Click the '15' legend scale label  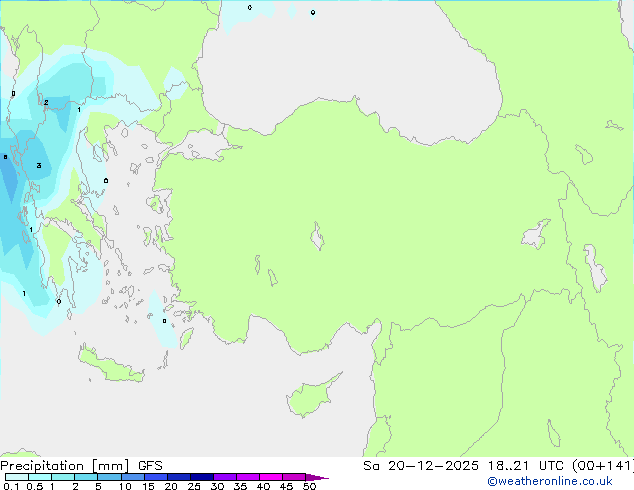148,486
